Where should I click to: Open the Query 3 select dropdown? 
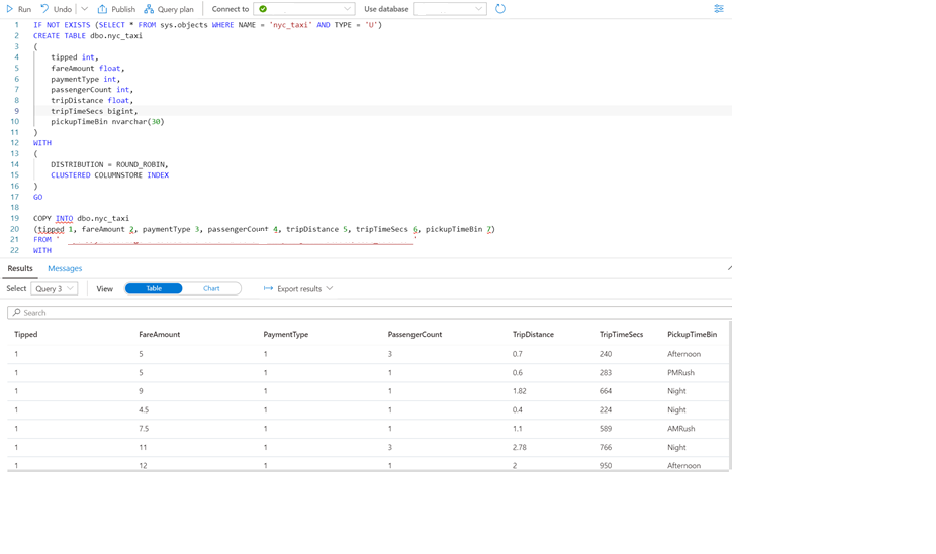tap(54, 288)
